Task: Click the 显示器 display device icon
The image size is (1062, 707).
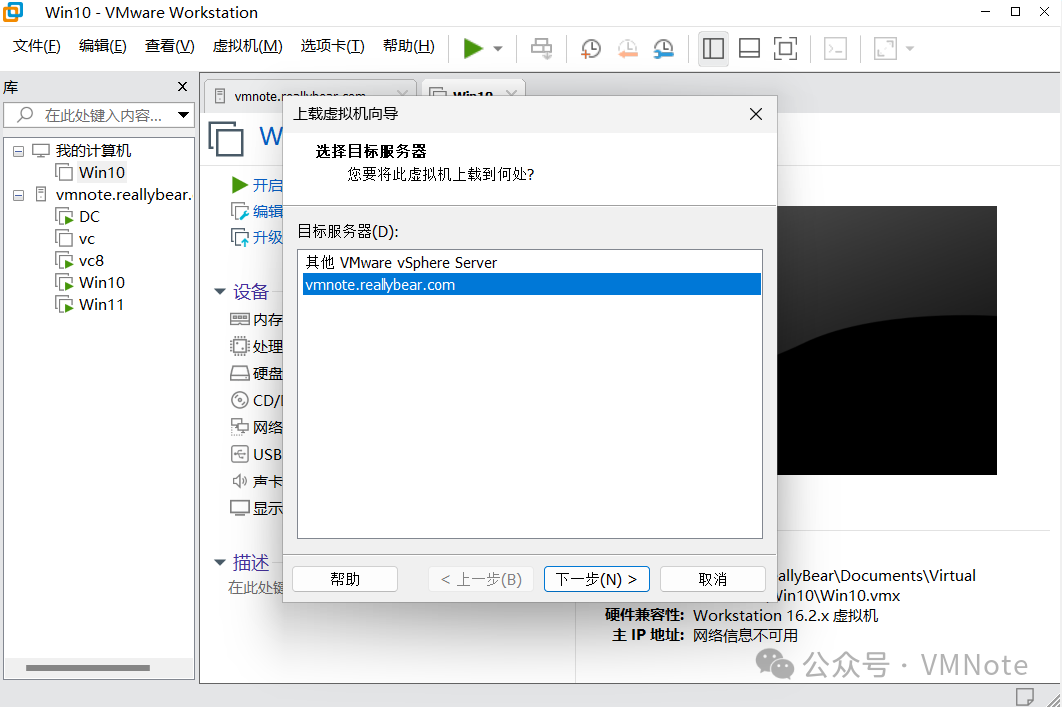Action: (240, 508)
